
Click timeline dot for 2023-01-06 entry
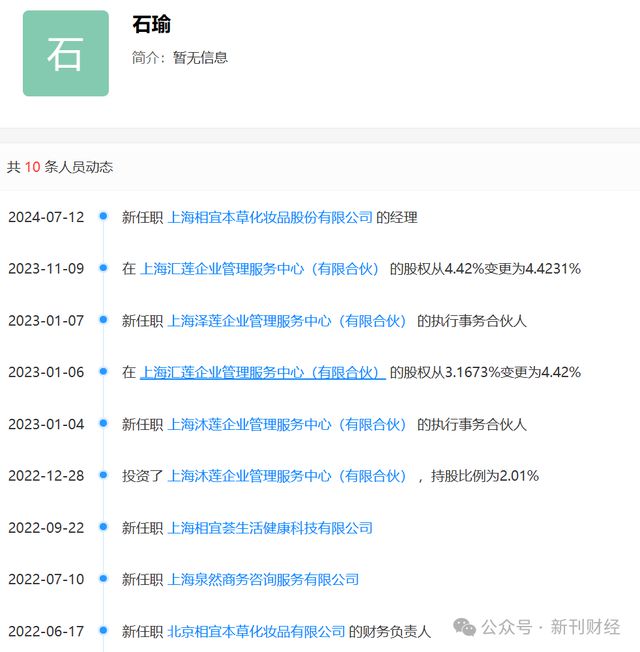103,371
